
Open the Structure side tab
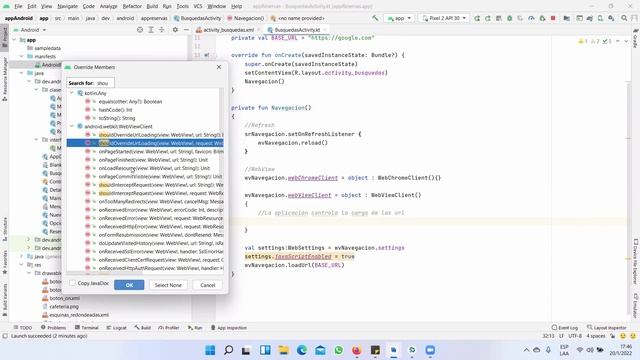[x=4, y=229]
